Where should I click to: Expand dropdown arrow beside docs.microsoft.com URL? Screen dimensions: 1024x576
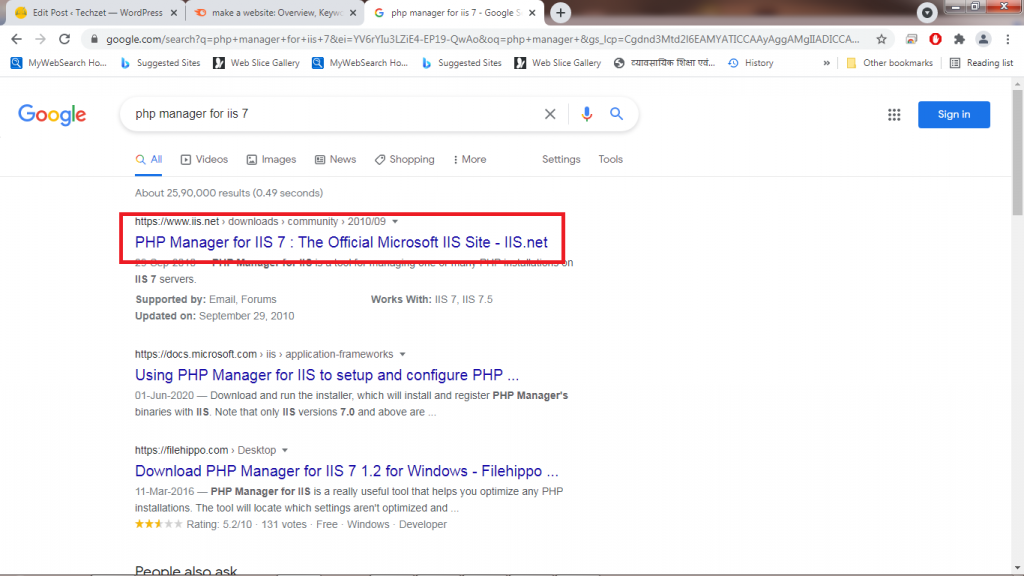coord(403,354)
